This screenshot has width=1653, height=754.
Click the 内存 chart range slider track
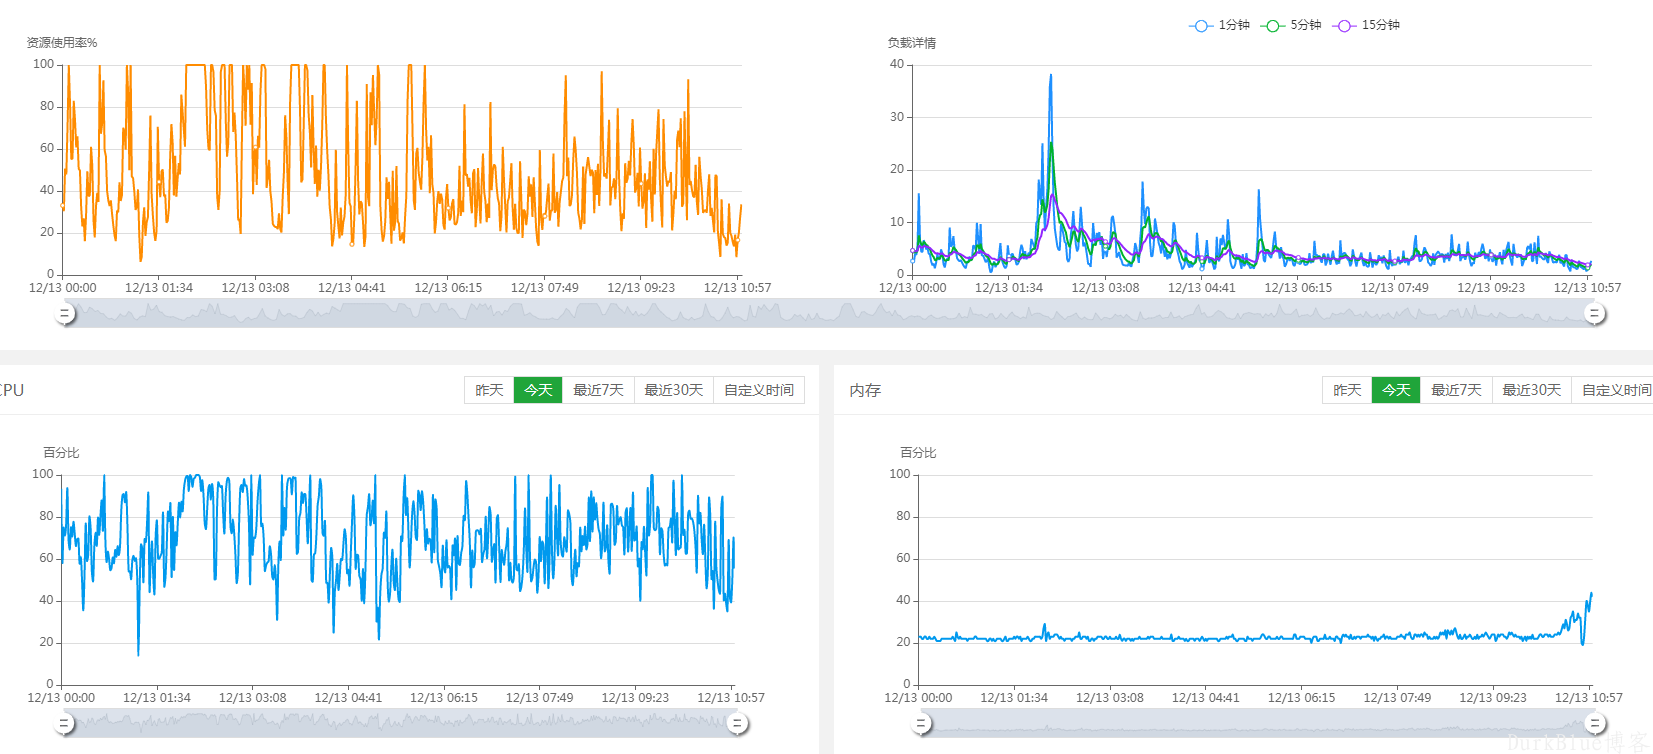(1258, 723)
